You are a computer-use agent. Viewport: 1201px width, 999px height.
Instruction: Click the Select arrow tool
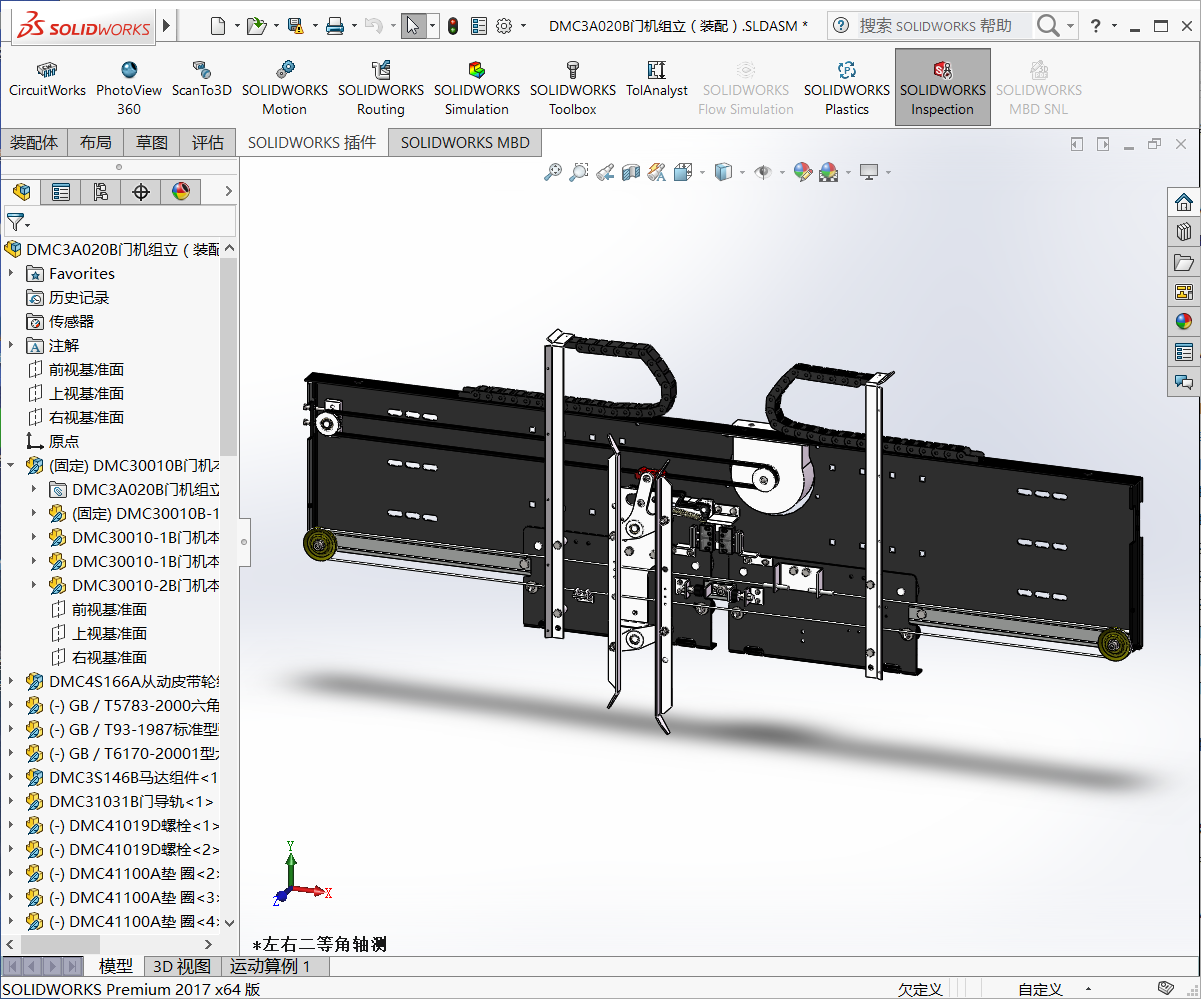[x=413, y=26]
